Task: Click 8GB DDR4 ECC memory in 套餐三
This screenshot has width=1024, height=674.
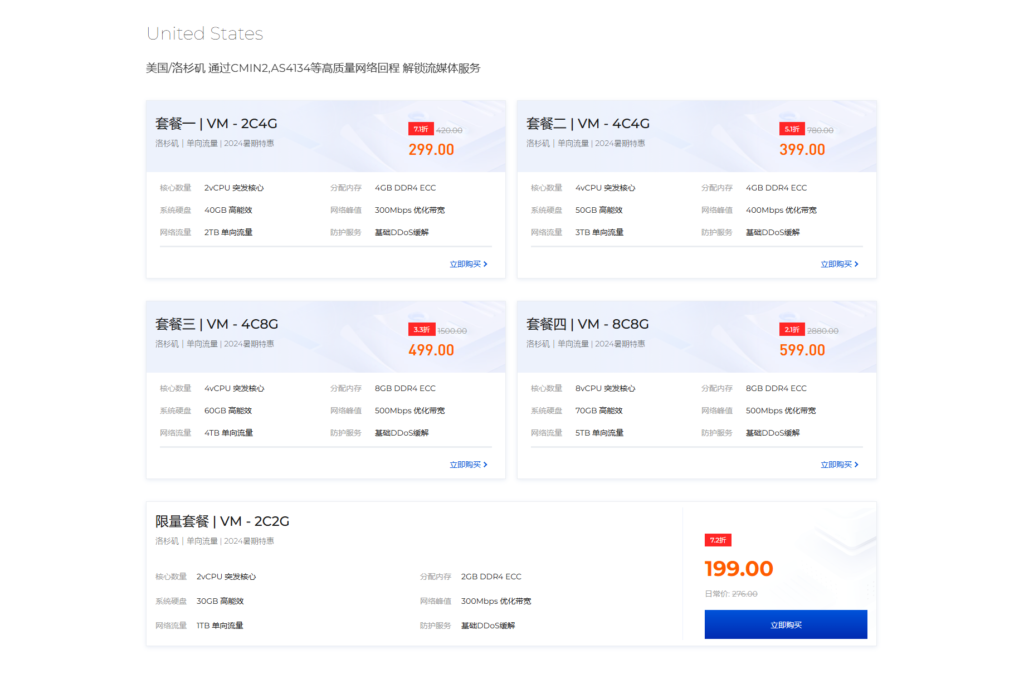Action: 405,389
